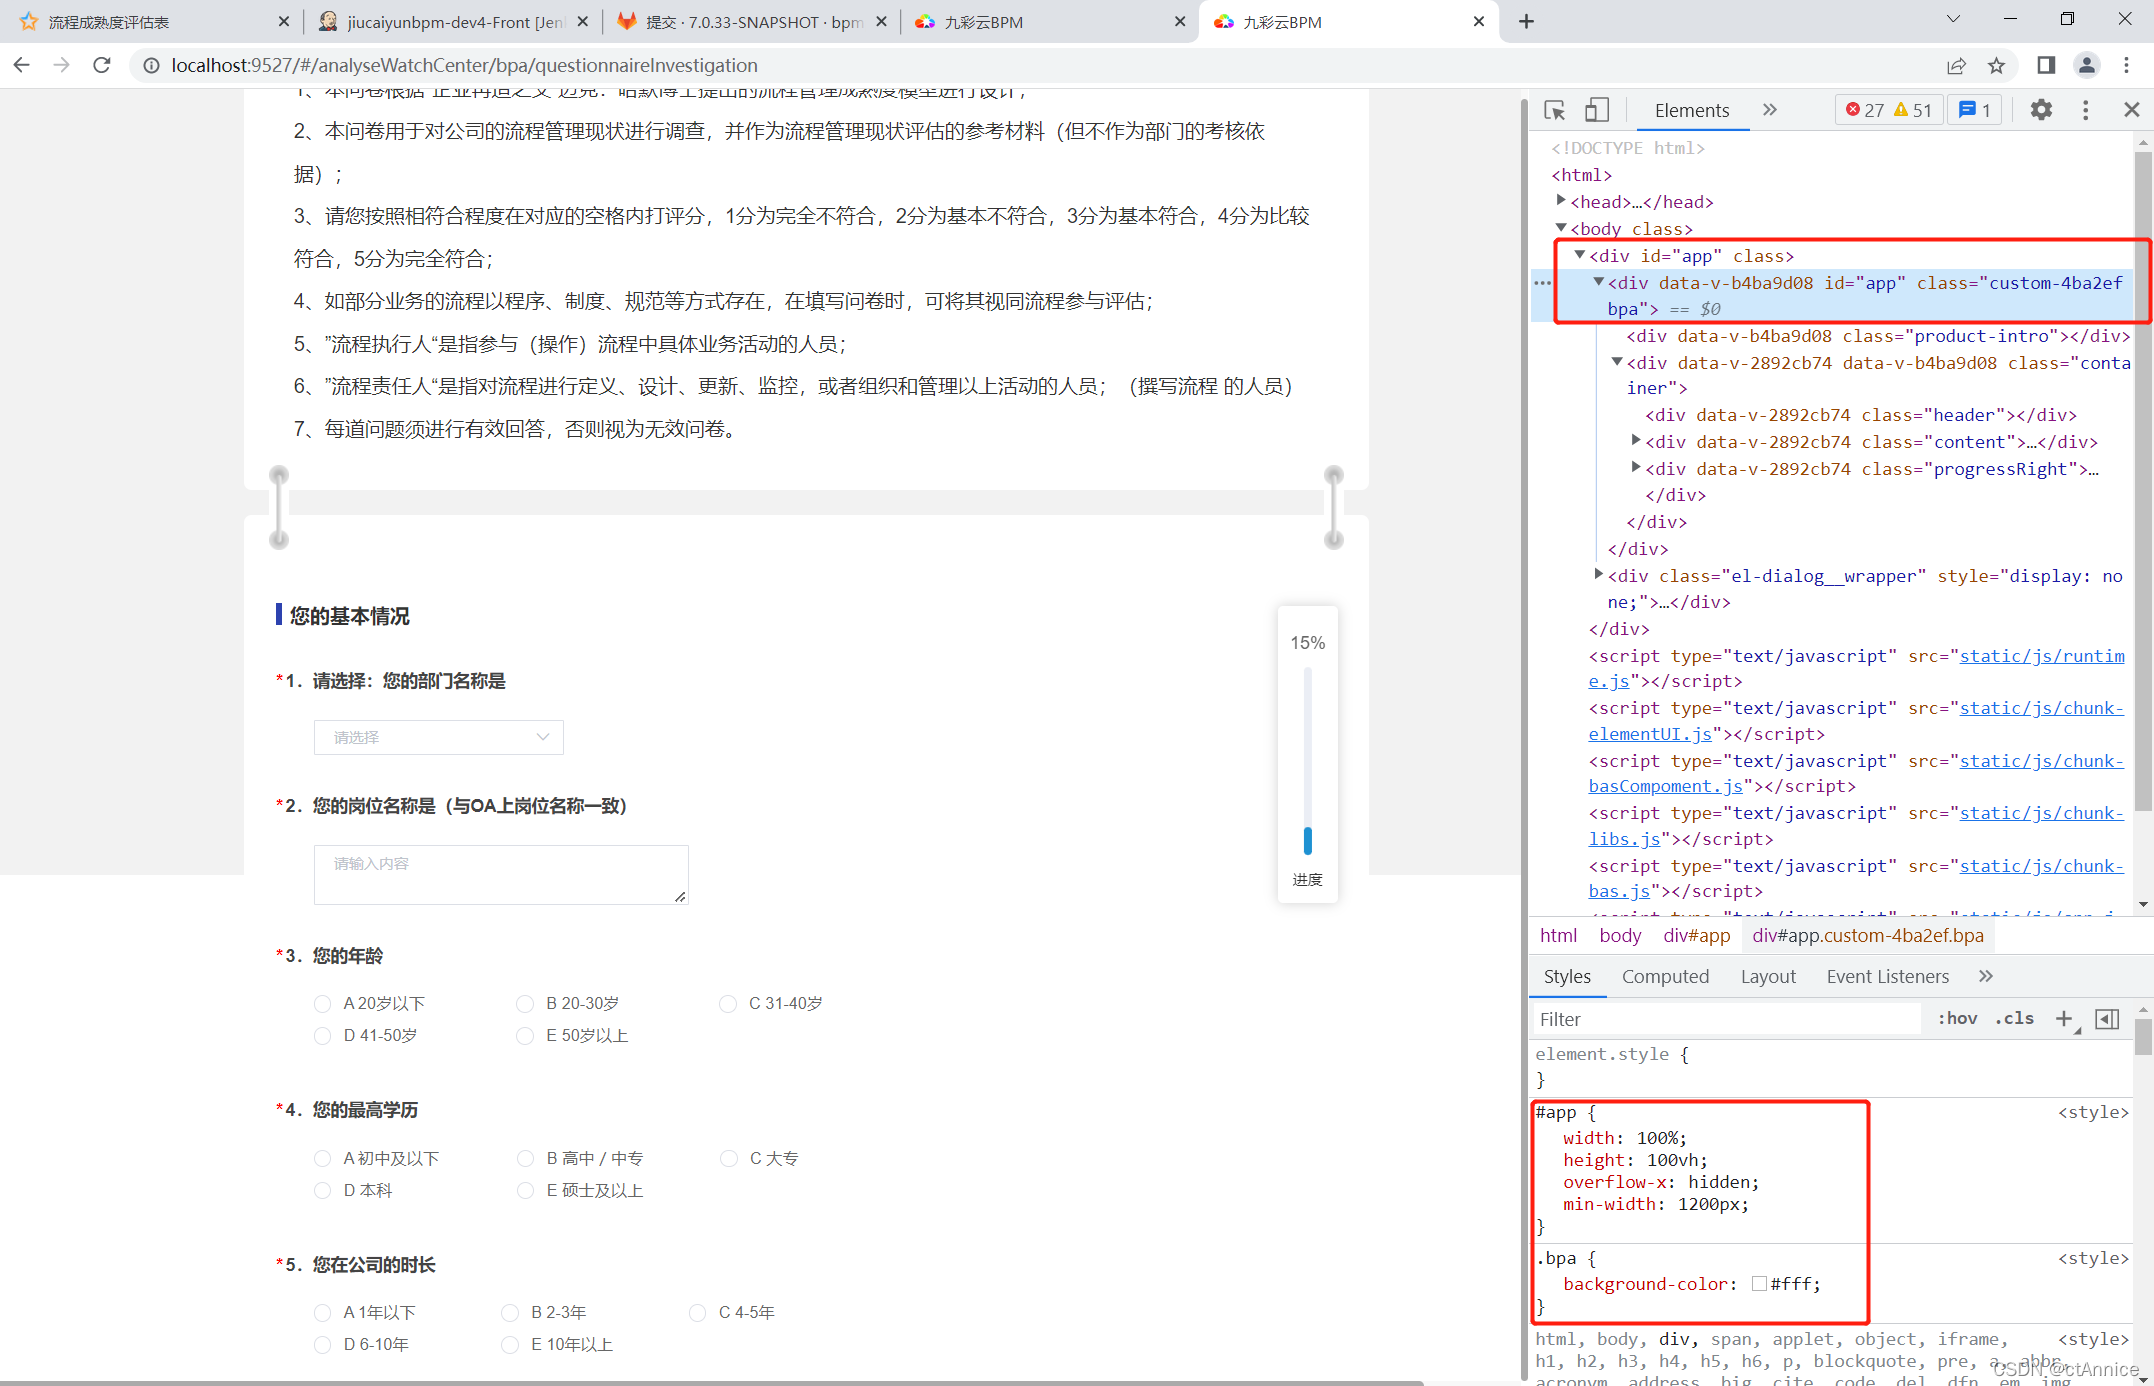Click the new style rule plus icon
Screen dimensions: 2154x1386
click(x=2064, y=1018)
